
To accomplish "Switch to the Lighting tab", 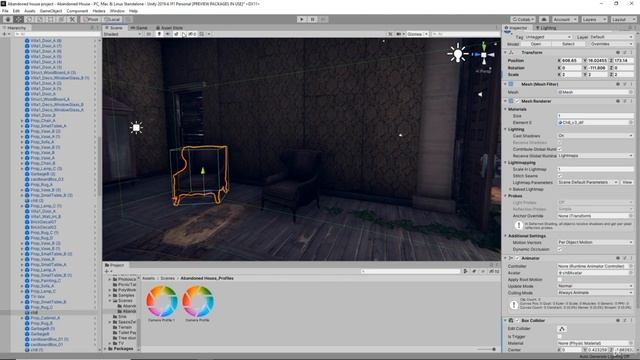I will pyautogui.click(x=546, y=28).
